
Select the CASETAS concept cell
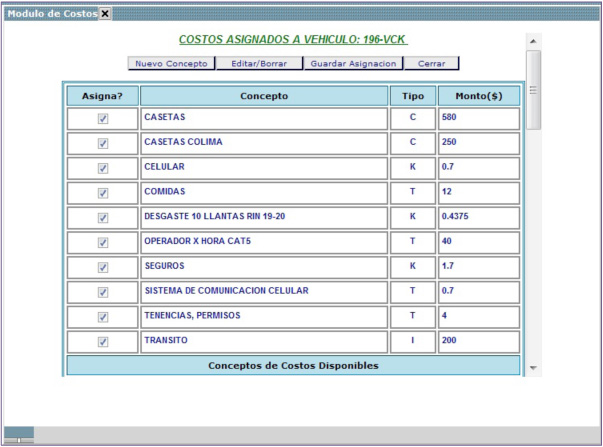click(264, 118)
